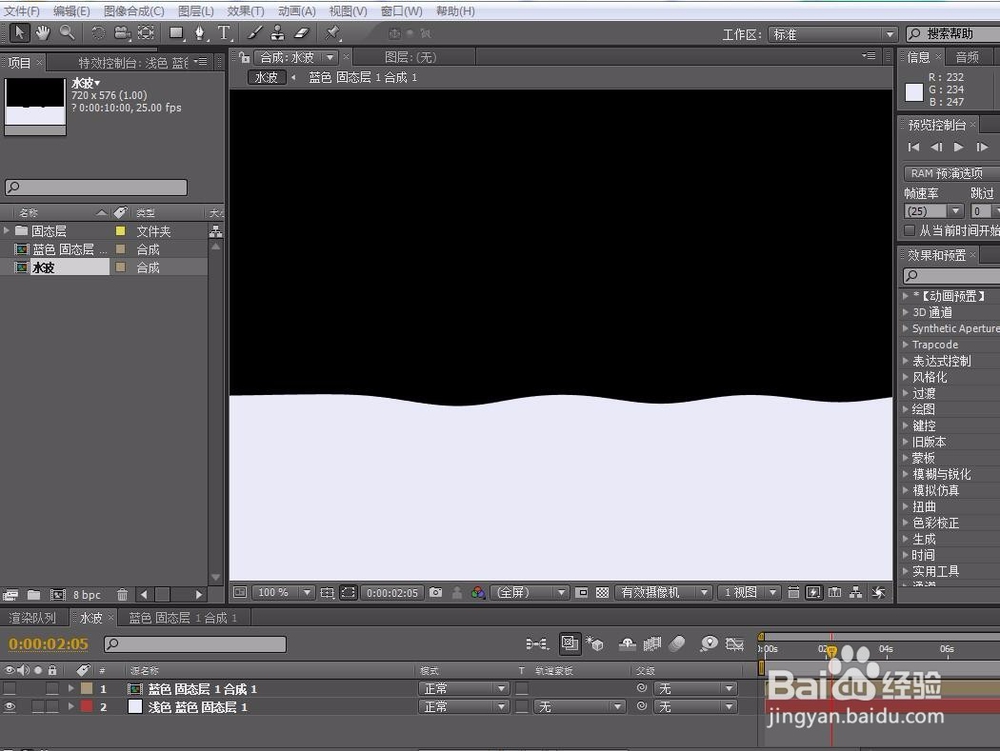Viewport: 1000px width, 751px height.
Task: Open the 有效摄像机 view dropdown
Action: [x=663, y=592]
